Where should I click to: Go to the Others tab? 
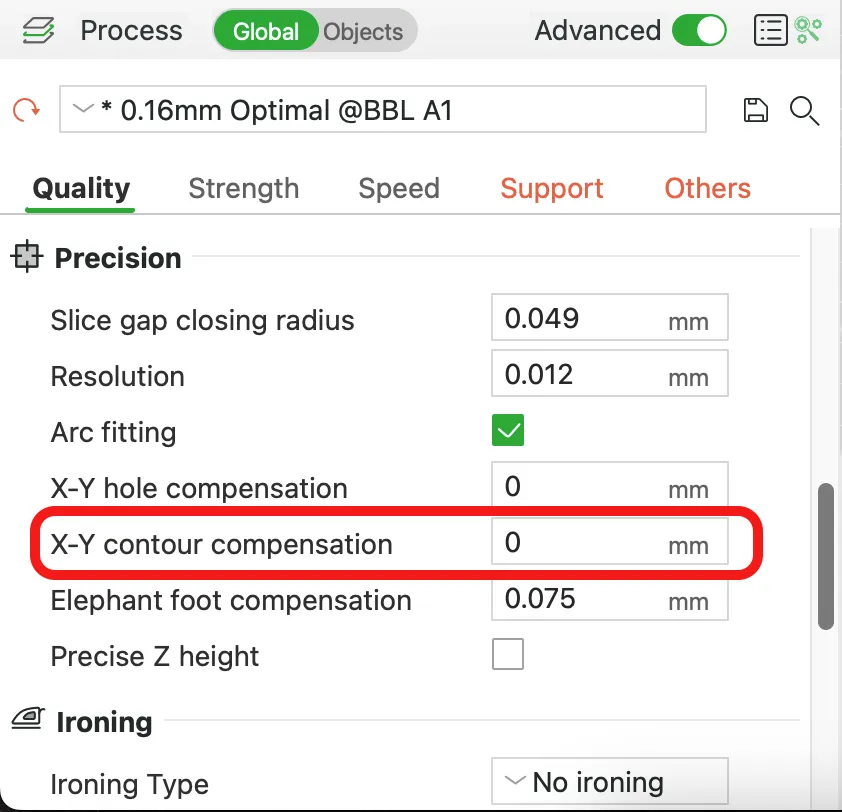pos(707,188)
